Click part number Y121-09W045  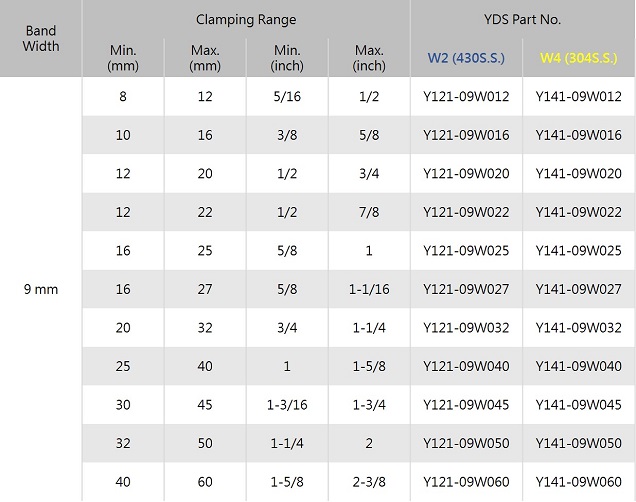pos(466,405)
